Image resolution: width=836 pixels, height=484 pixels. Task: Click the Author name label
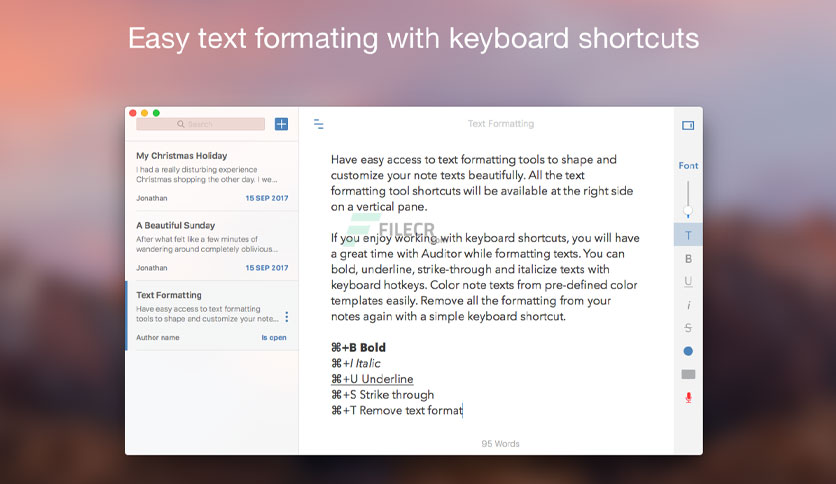(x=158, y=337)
